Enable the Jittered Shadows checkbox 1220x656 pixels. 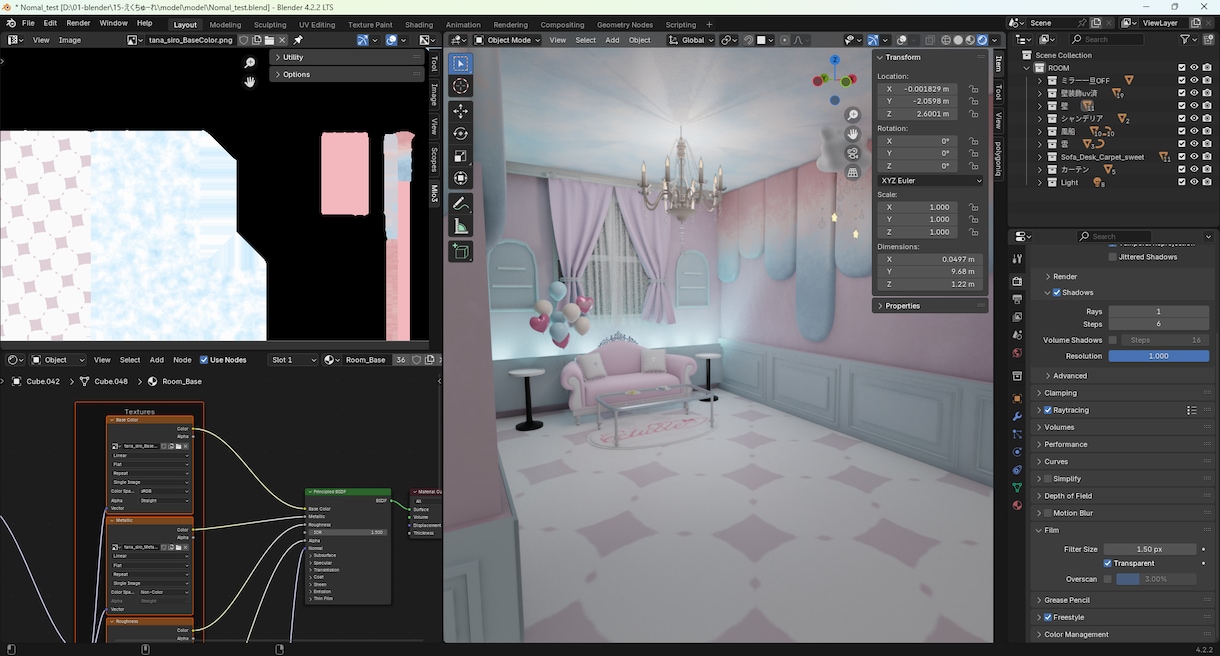pos(1113,257)
